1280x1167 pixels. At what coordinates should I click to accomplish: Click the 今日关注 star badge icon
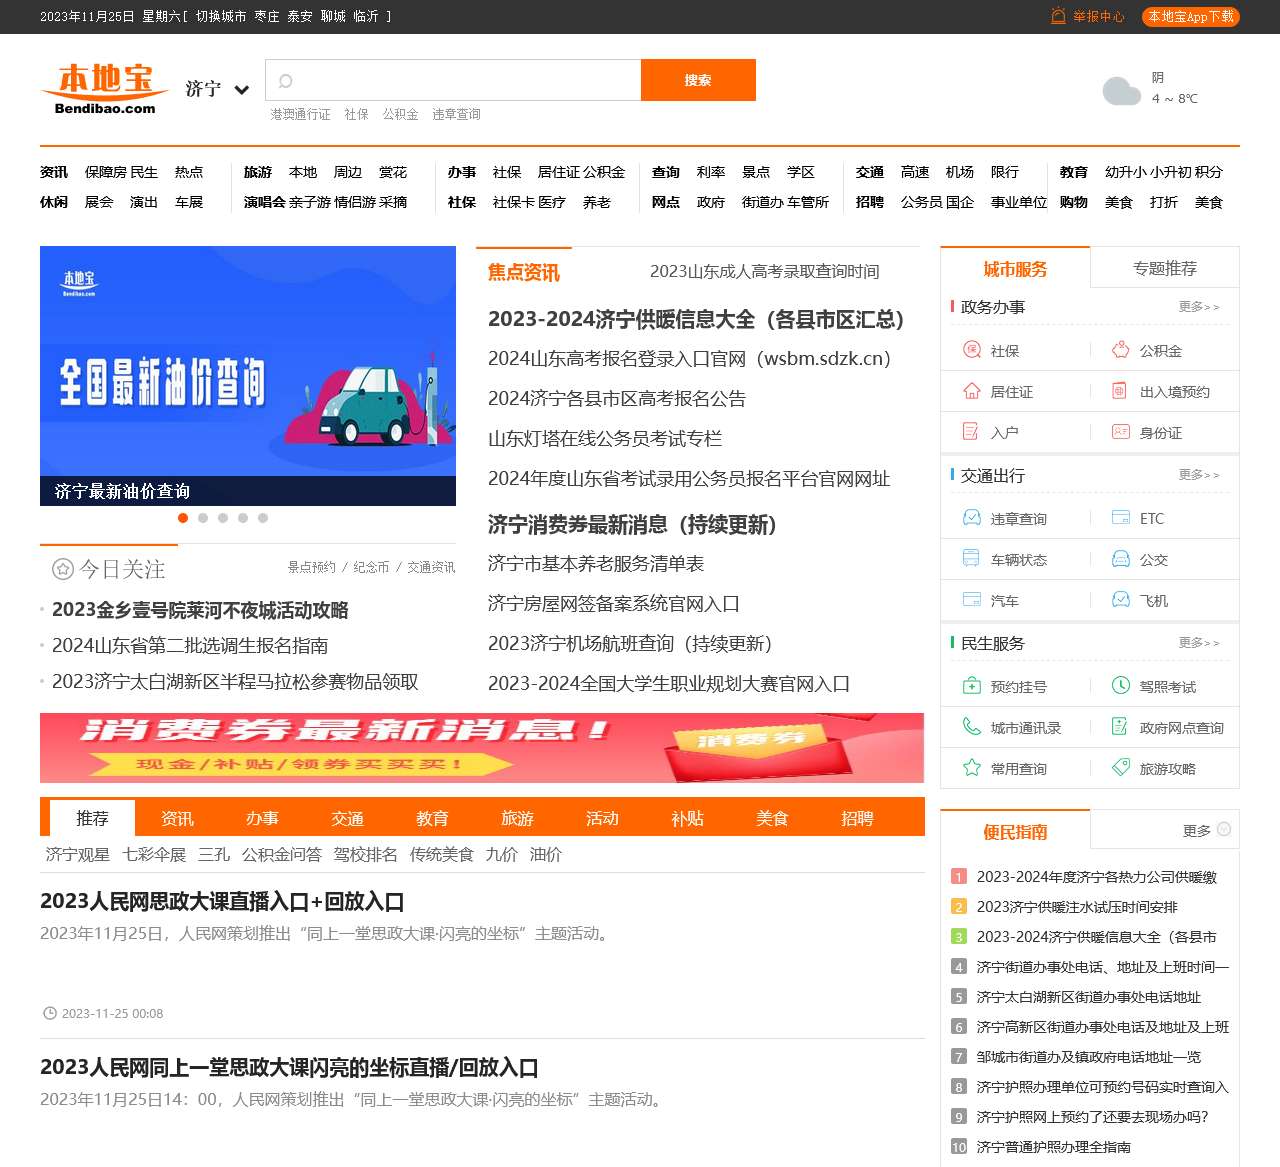(x=63, y=569)
